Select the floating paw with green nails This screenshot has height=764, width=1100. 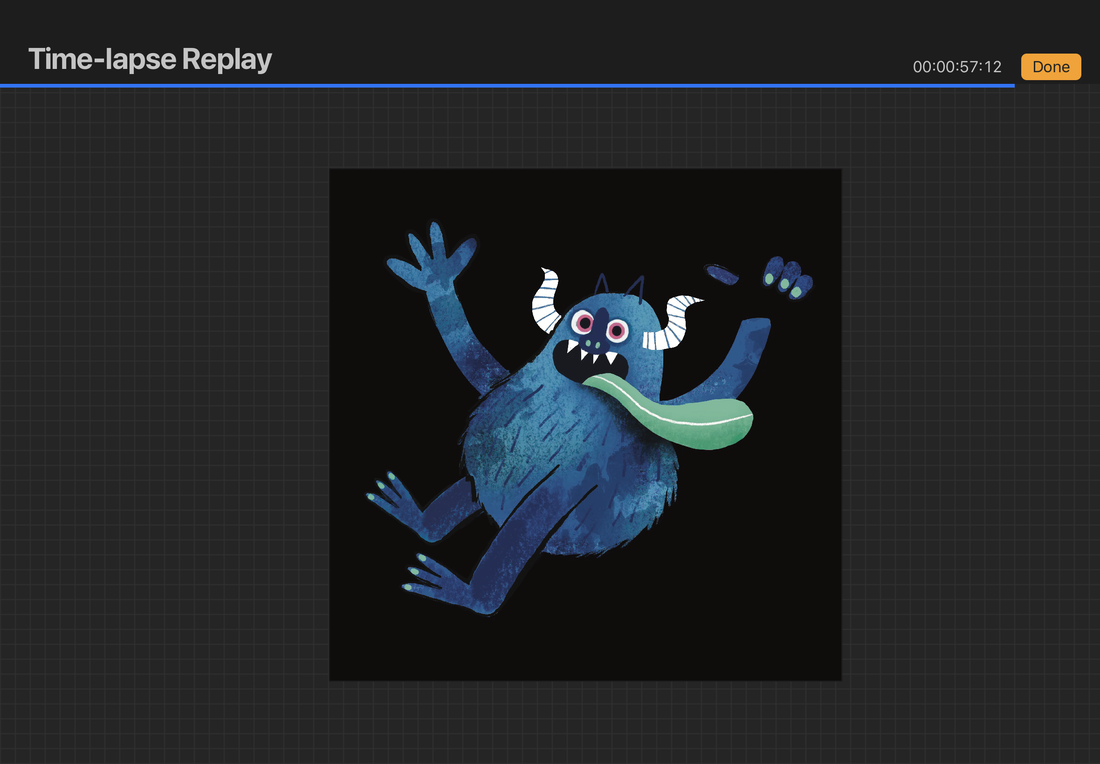(787, 277)
